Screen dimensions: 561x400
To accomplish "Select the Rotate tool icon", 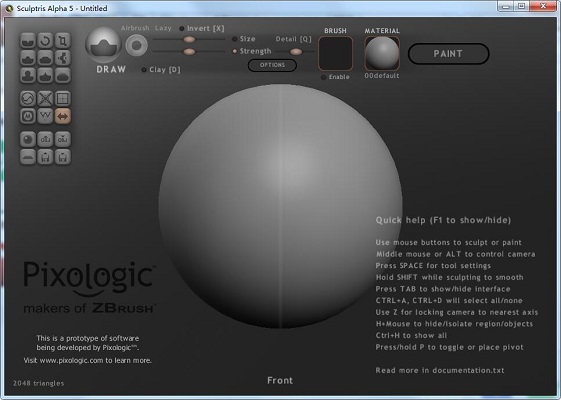I will coord(45,40).
